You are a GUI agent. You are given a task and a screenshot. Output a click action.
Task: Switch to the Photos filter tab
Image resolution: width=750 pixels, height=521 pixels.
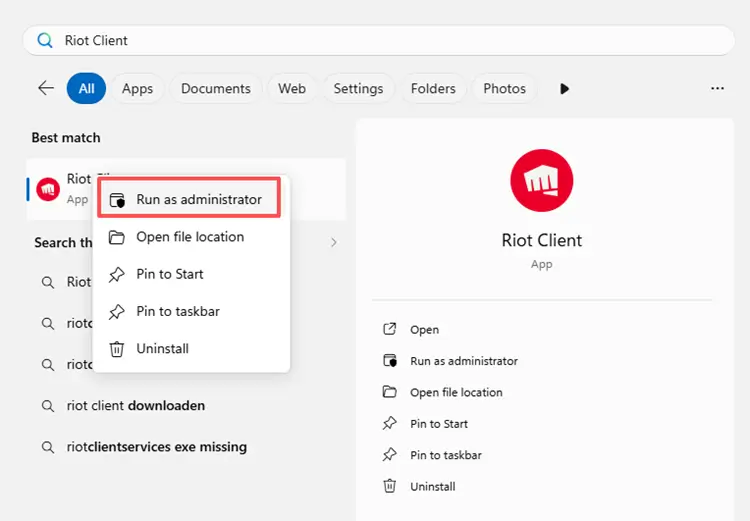point(504,89)
